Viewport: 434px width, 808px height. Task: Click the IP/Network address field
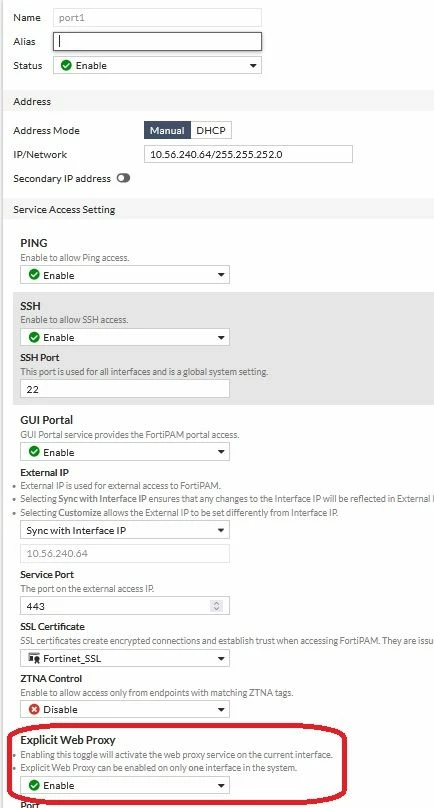click(248, 154)
